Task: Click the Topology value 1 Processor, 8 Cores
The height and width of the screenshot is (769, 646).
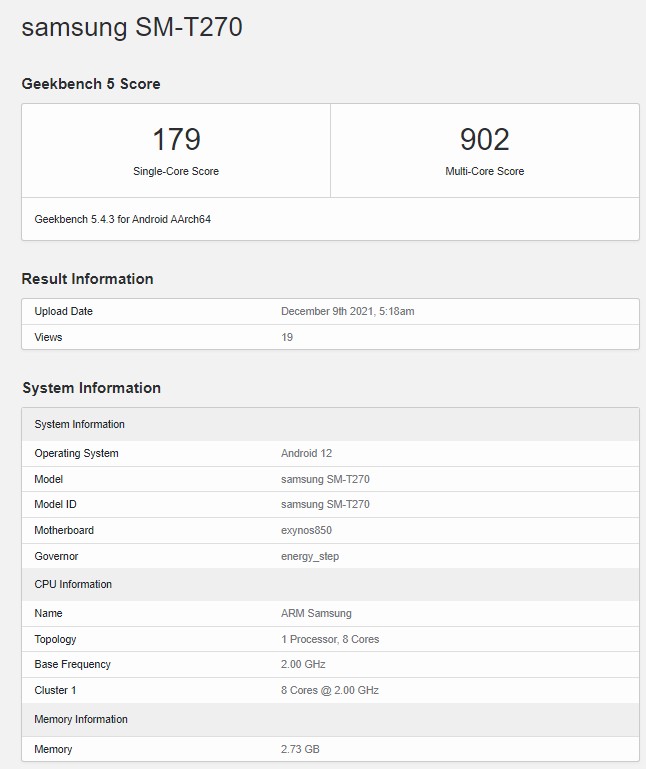Action: pyautogui.click(x=330, y=639)
